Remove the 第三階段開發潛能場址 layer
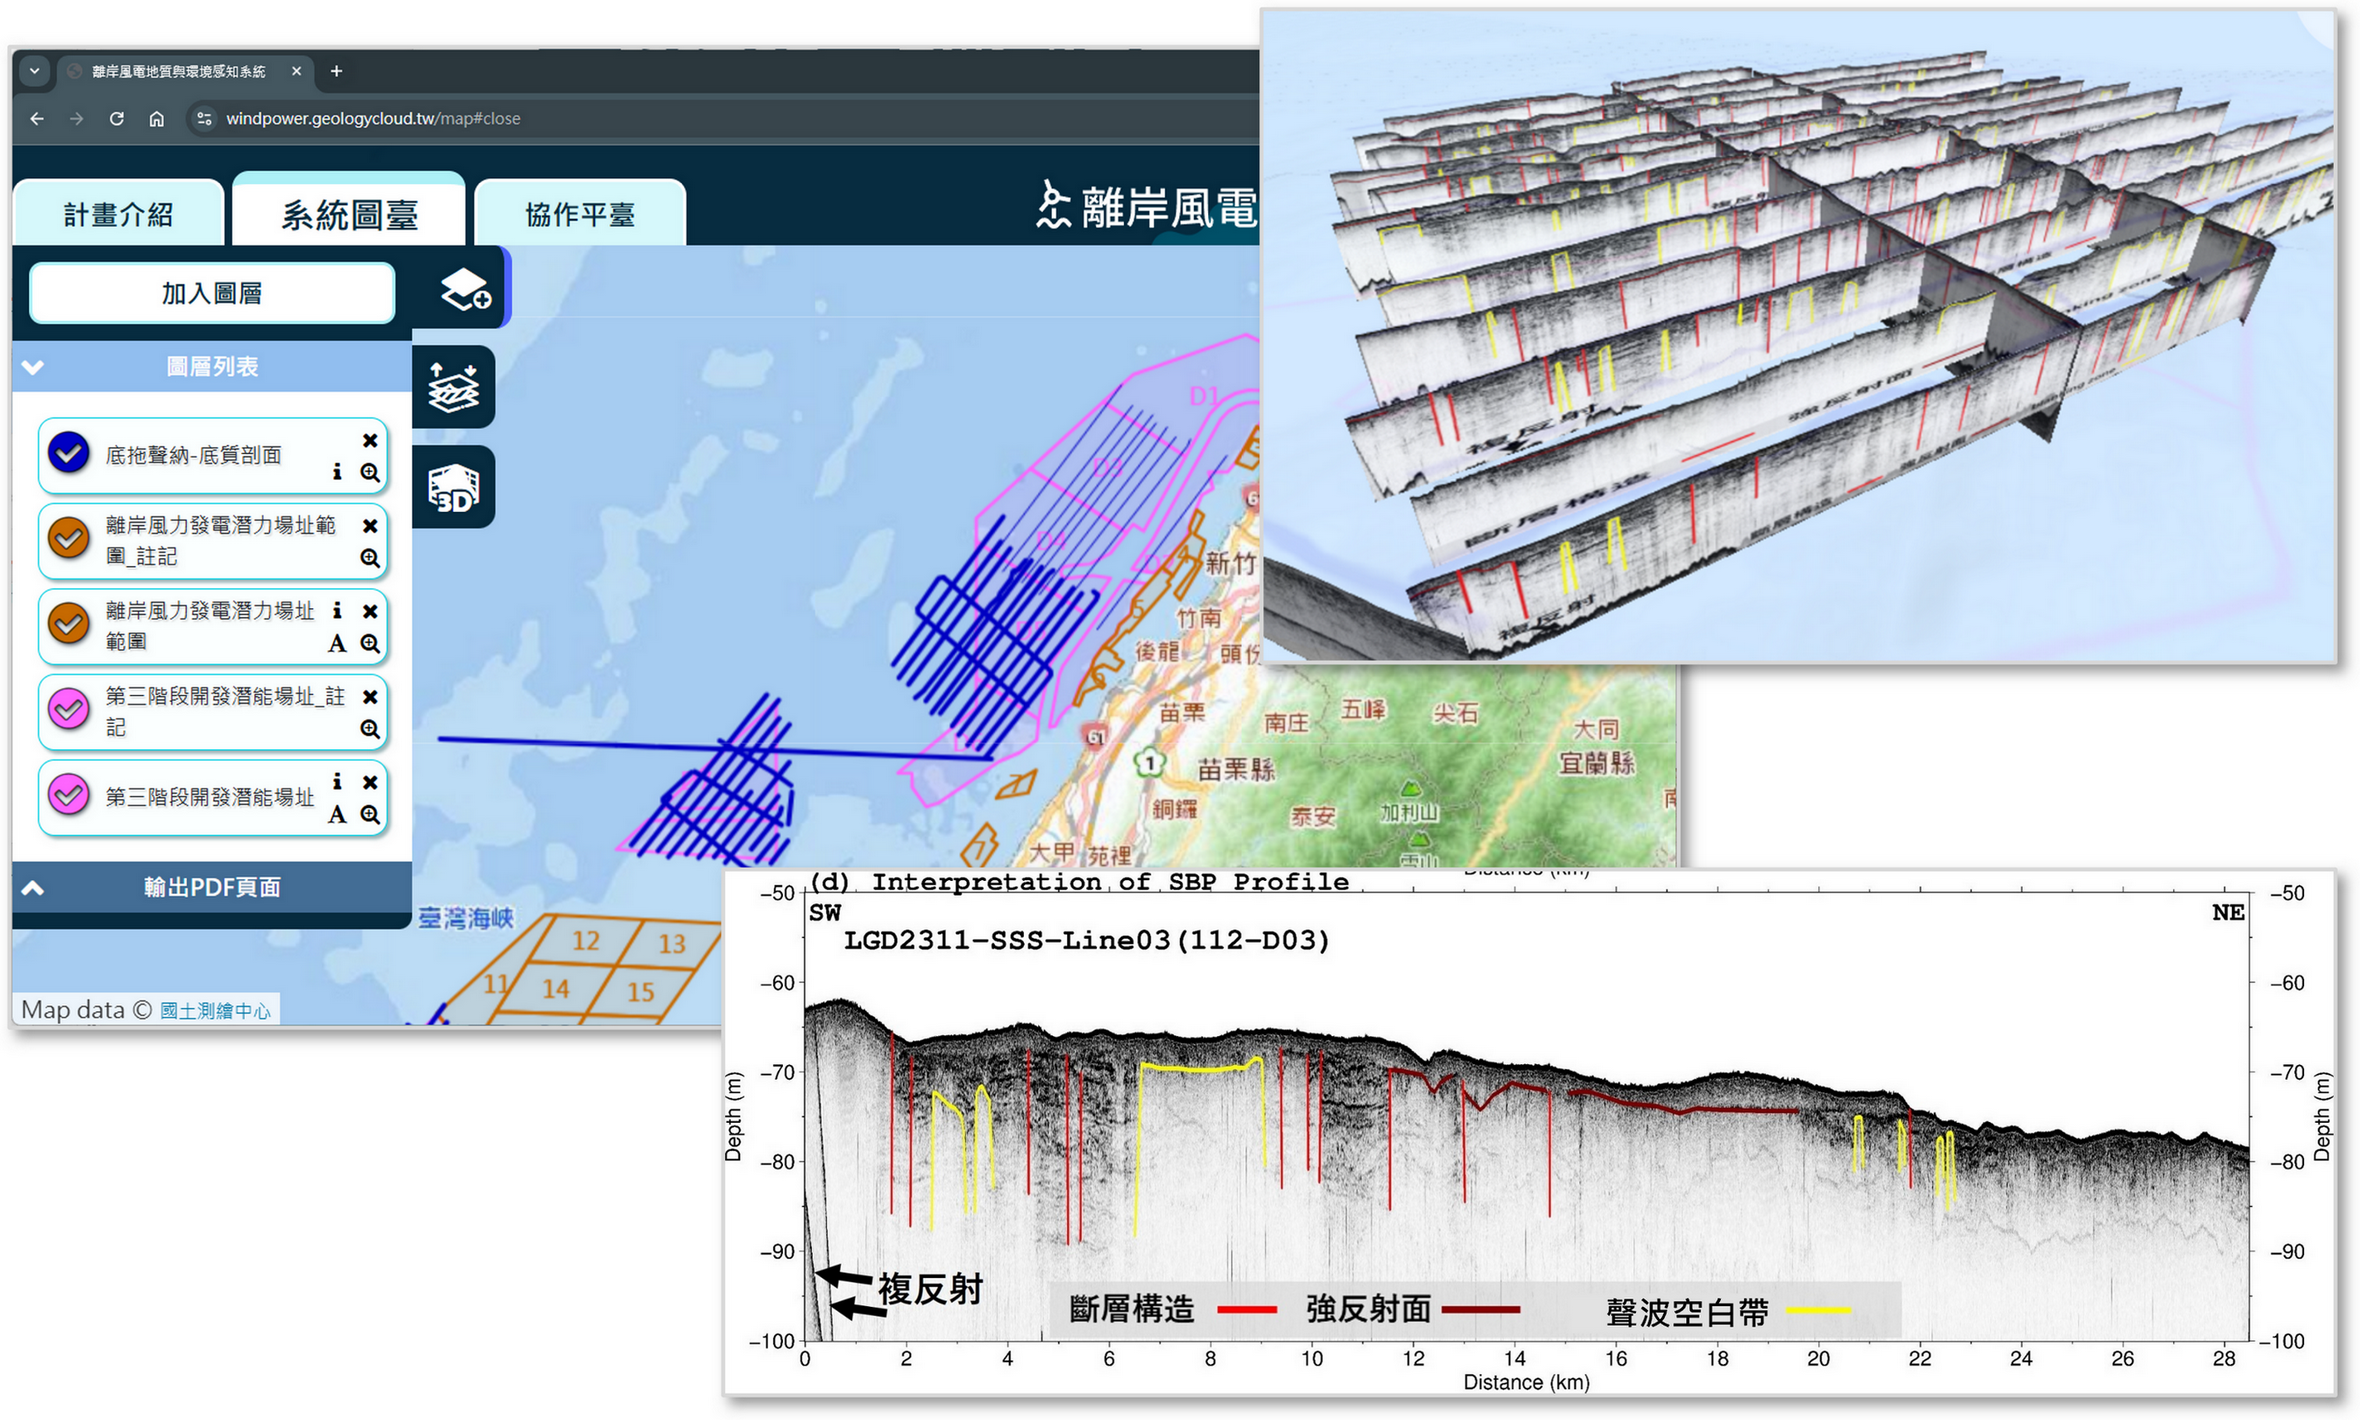This screenshot has width=2360, height=1420. pos(370,782)
